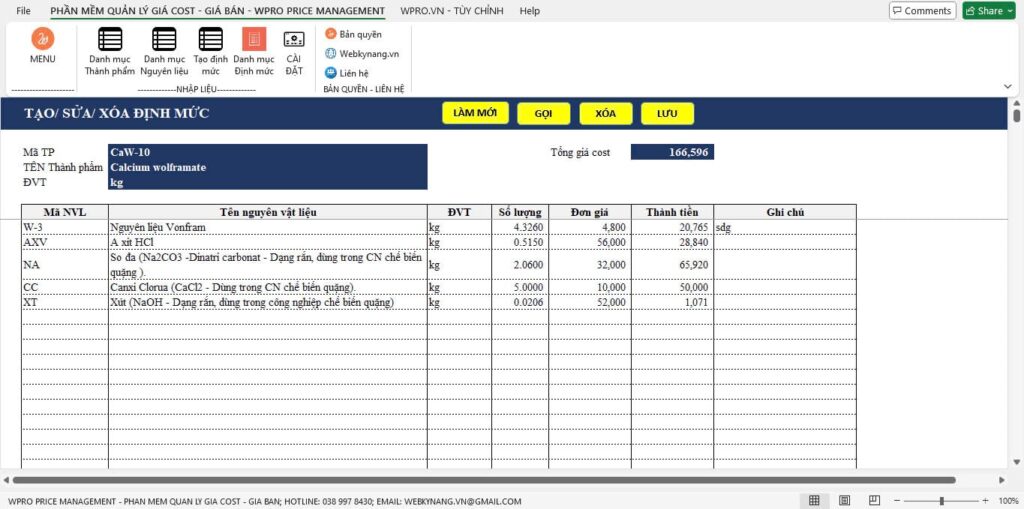
Task: Click the XÓA delete button
Action: pos(605,113)
